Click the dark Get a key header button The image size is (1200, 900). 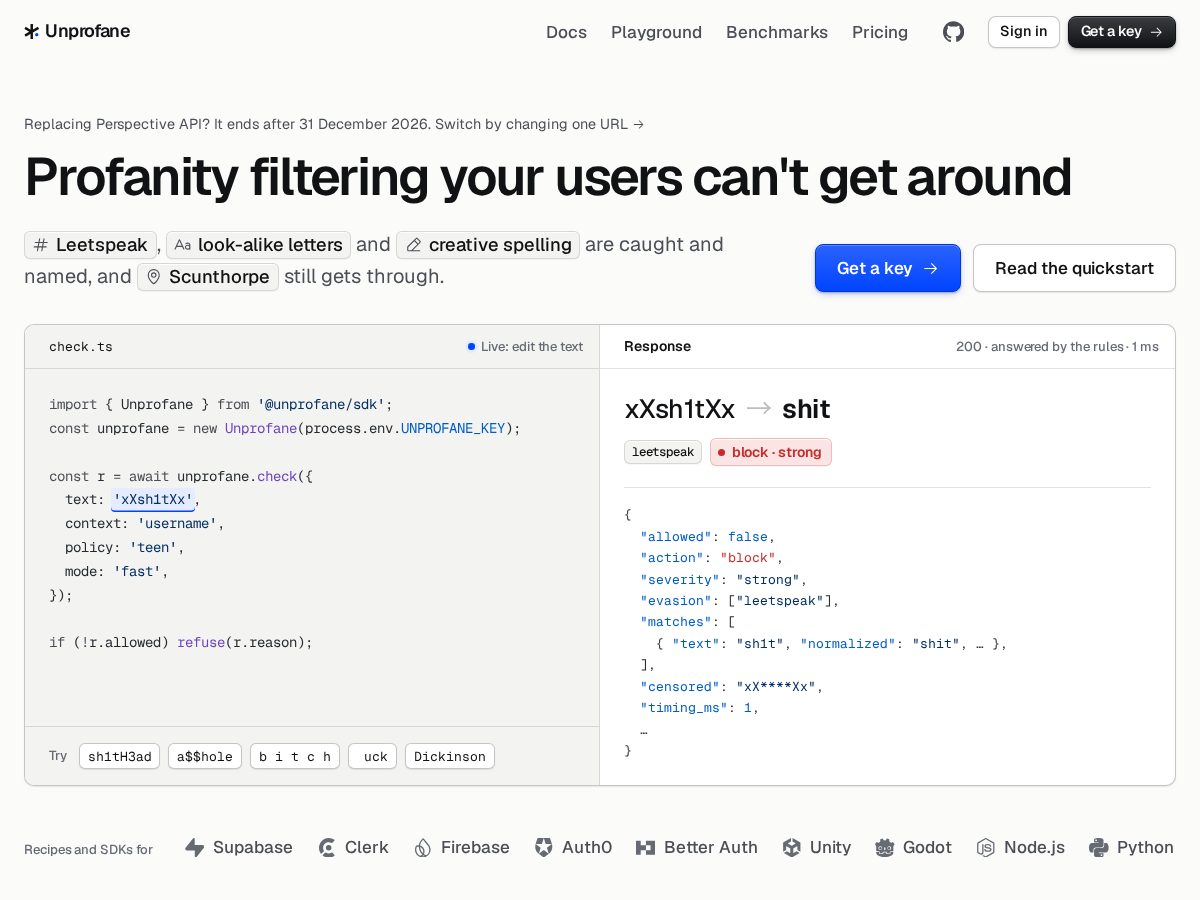click(1122, 32)
